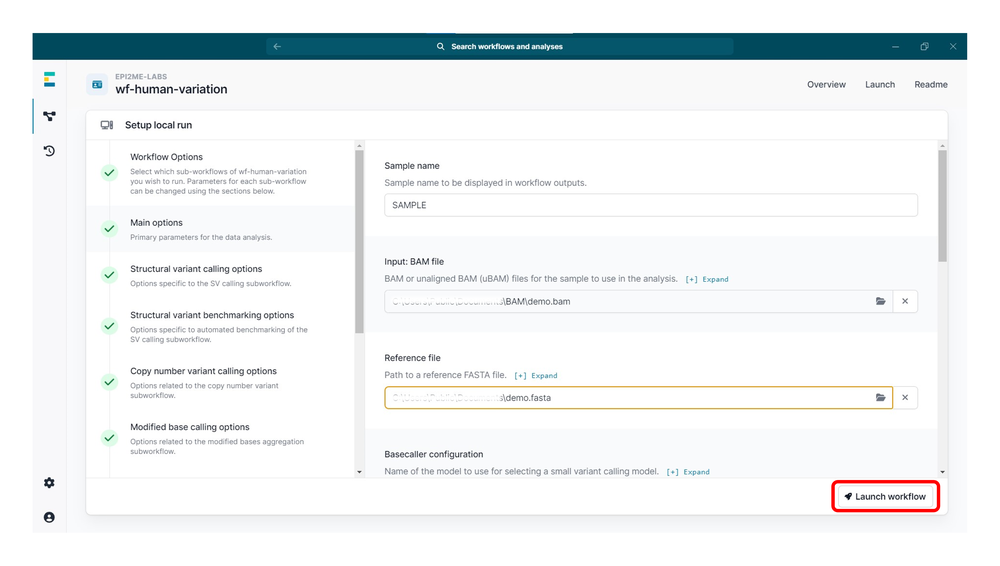Minimize the application window

point(895,47)
